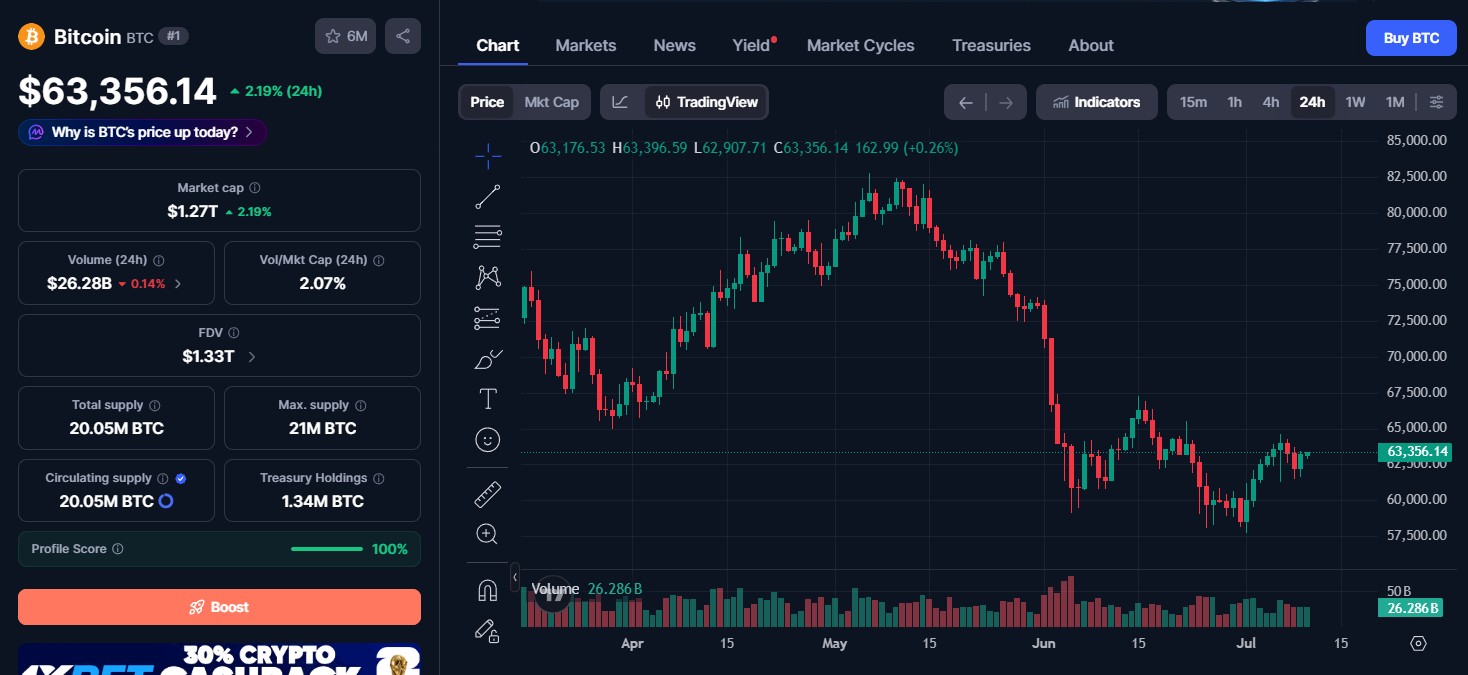Select the XABCD pattern tool
Viewport: 1468px width, 675px height.
click(488, 277)
